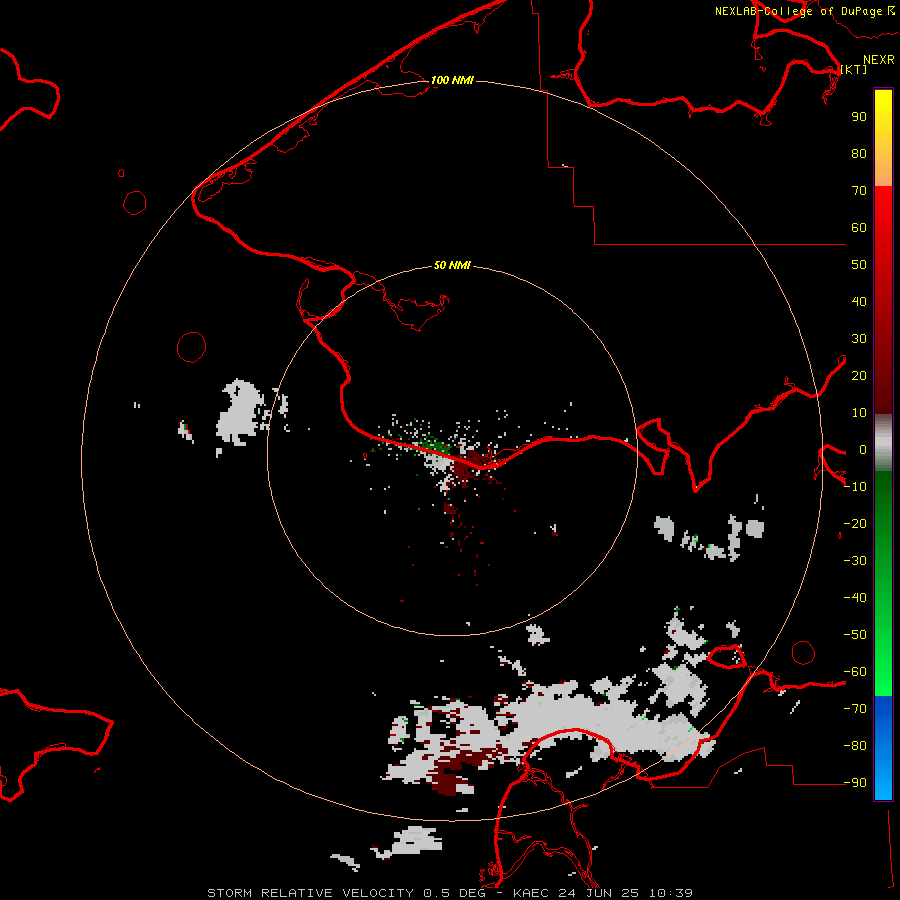
Task: Click the 30 value on the velocity scale
Action: pos(859,339)
